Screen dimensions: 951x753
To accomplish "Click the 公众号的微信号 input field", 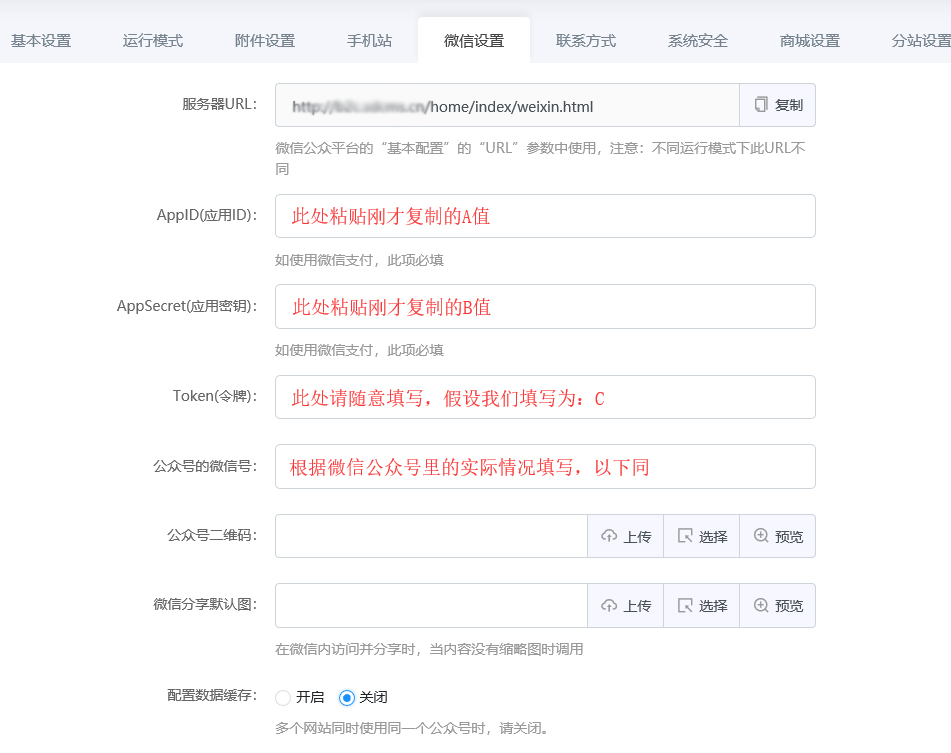I will click(545, 466).
